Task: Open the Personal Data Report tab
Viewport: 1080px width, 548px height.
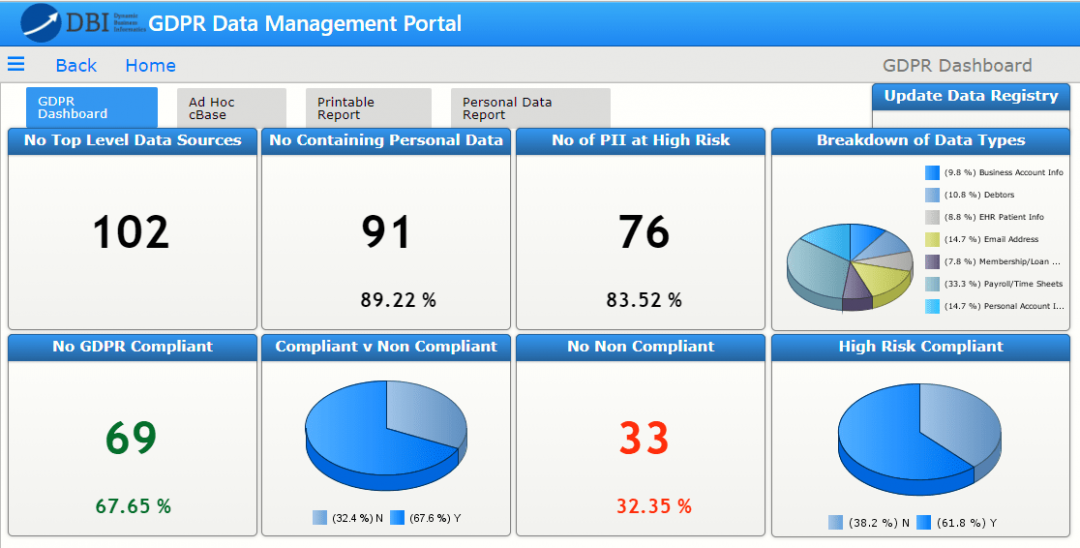Action: pos(529,107)
